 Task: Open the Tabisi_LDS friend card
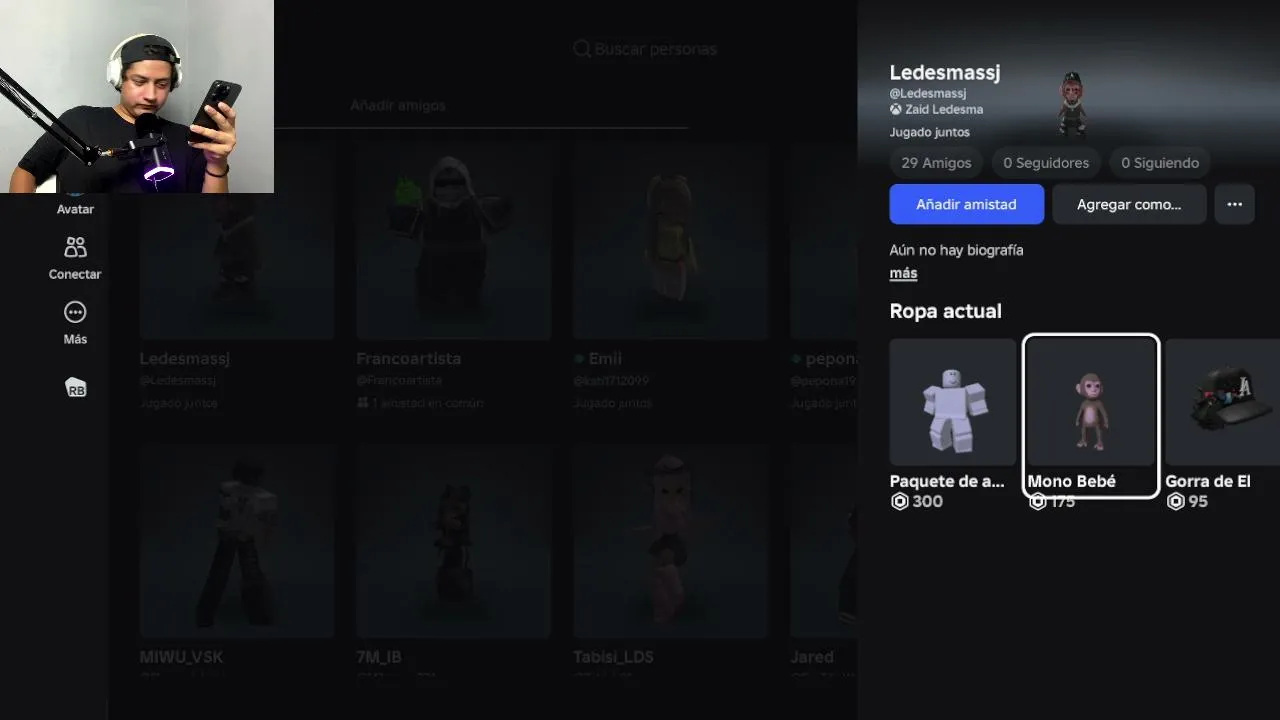coord(670,562)
